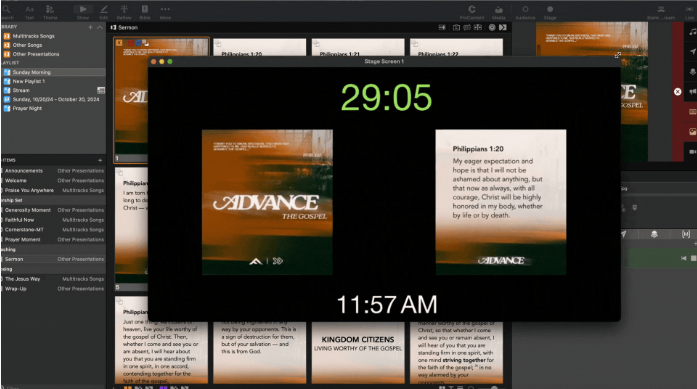697x389 pixels.
Task: Select Cornerstone-MT song
Action: [x=54, y=229]
